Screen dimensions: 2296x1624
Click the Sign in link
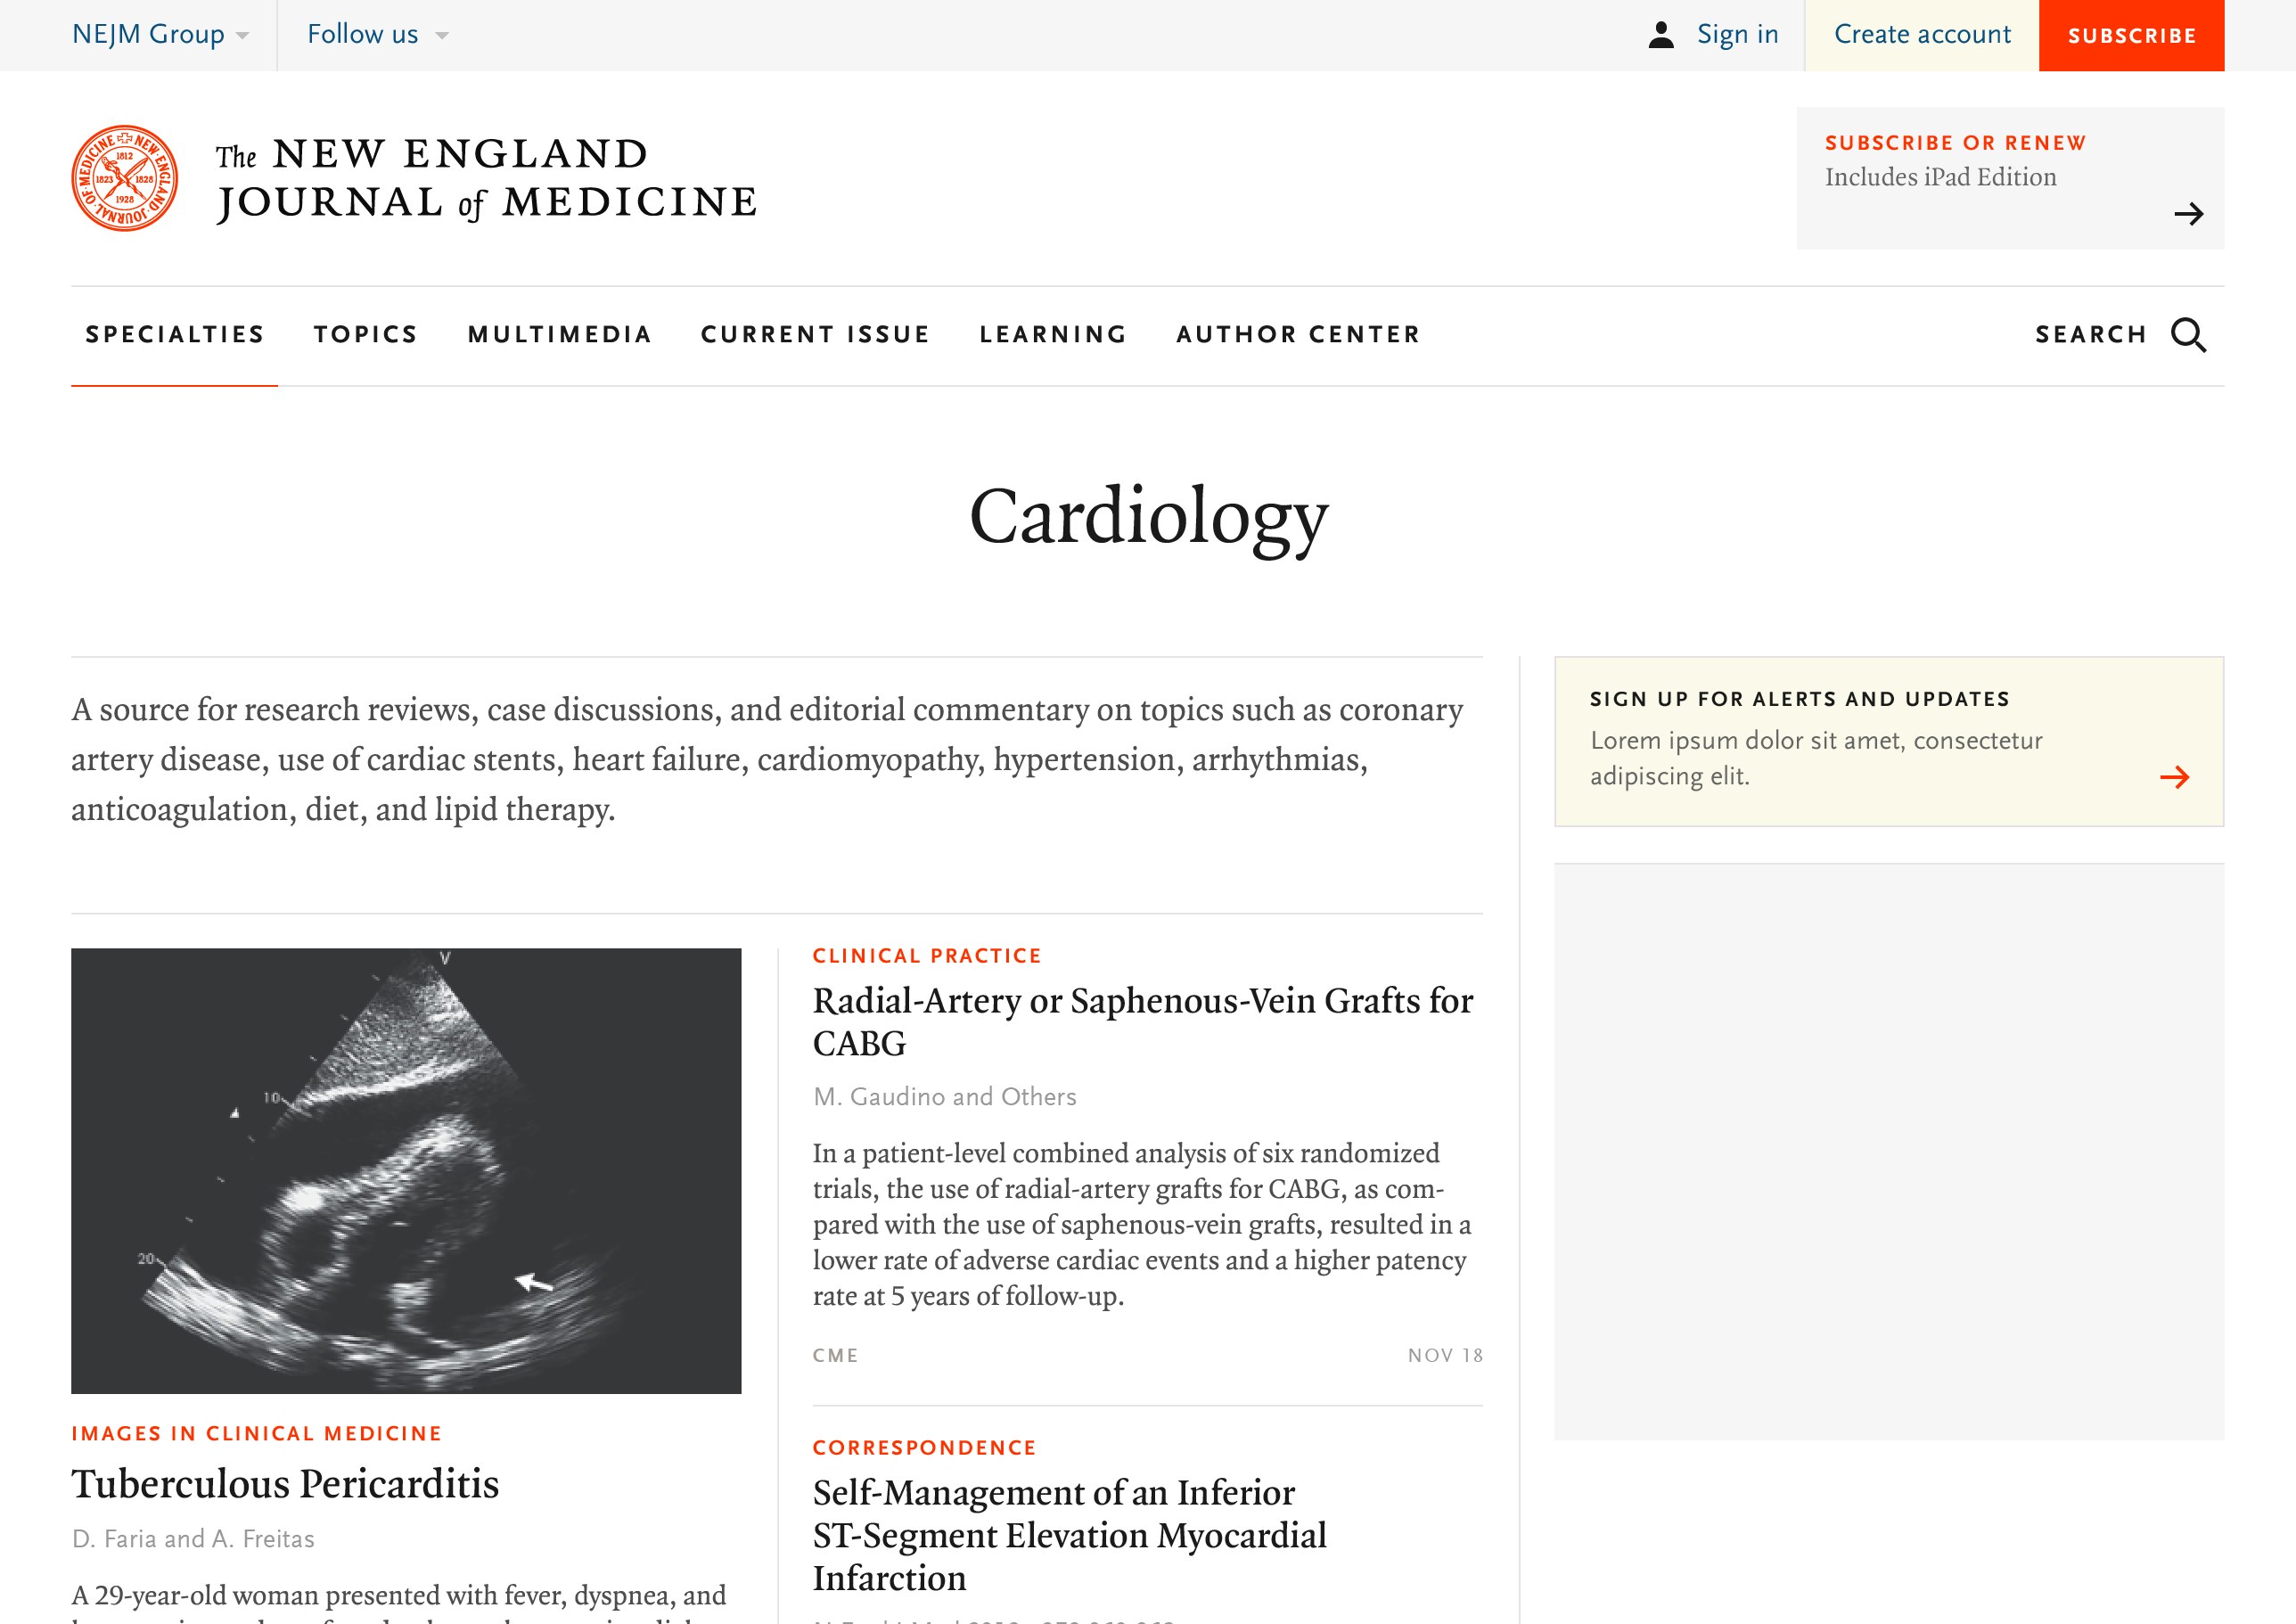tap(1737, 35)
